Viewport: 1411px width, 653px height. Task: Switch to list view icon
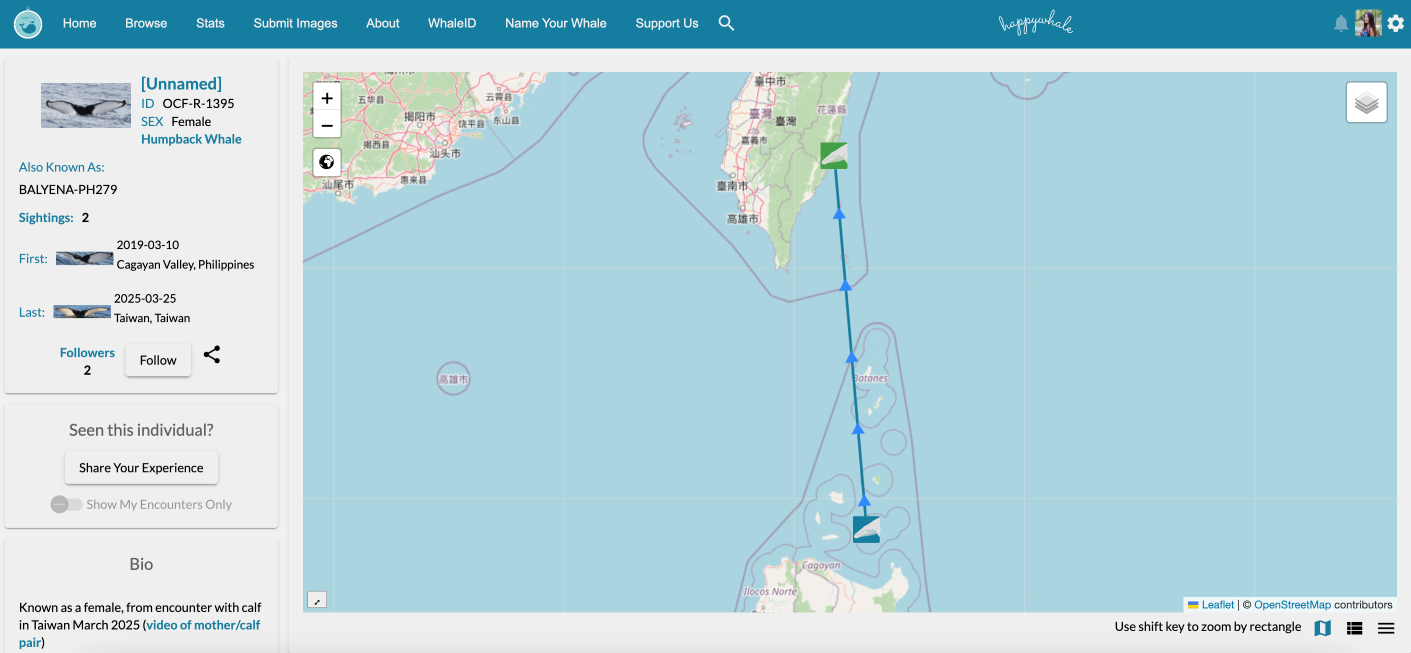tap(1355, 628)
